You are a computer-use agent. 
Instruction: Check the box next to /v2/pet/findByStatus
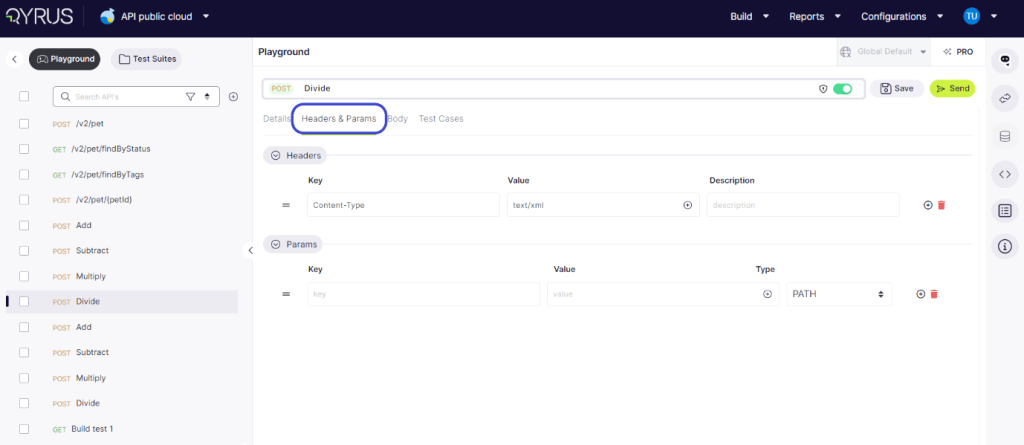24,149
